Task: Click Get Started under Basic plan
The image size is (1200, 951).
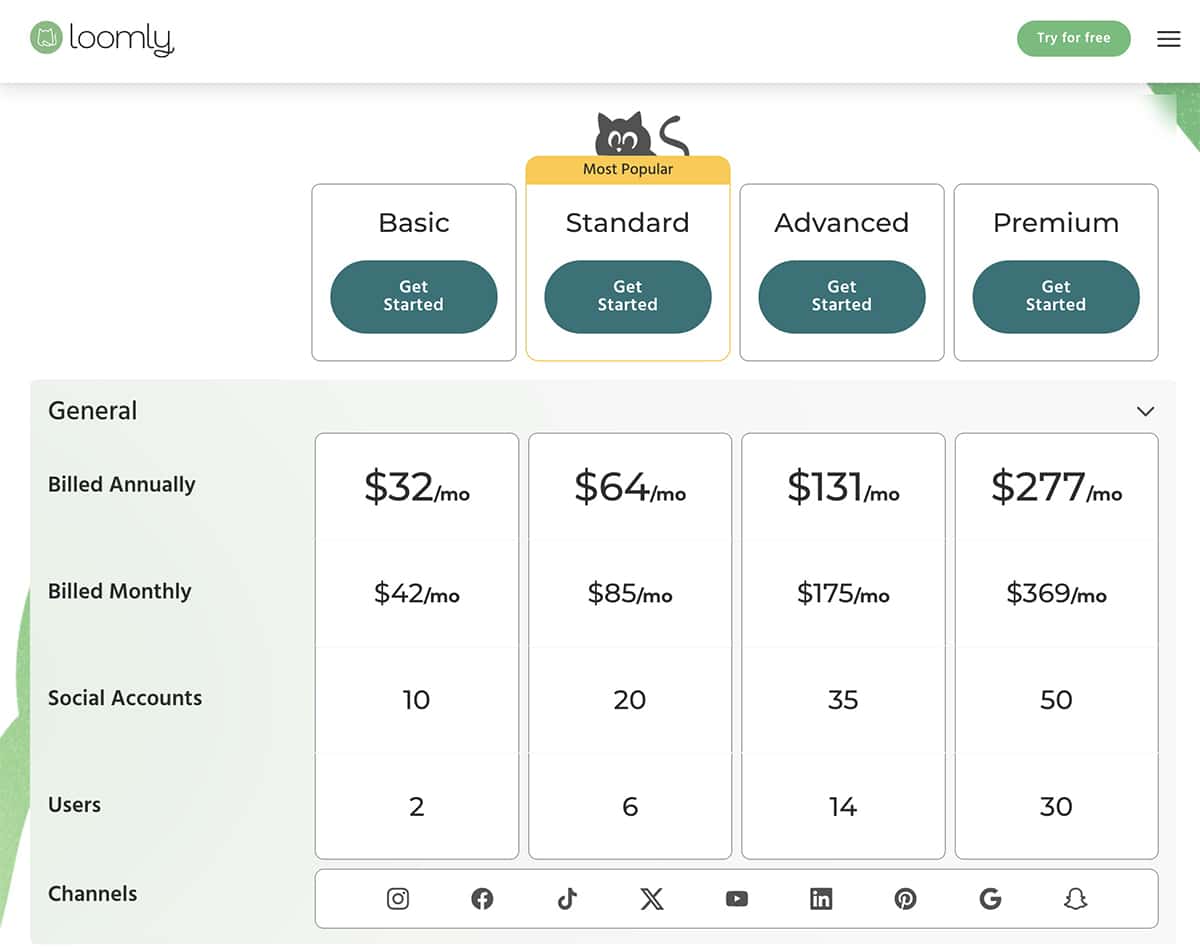Action: pyautogui.click(x=414, y=296)
